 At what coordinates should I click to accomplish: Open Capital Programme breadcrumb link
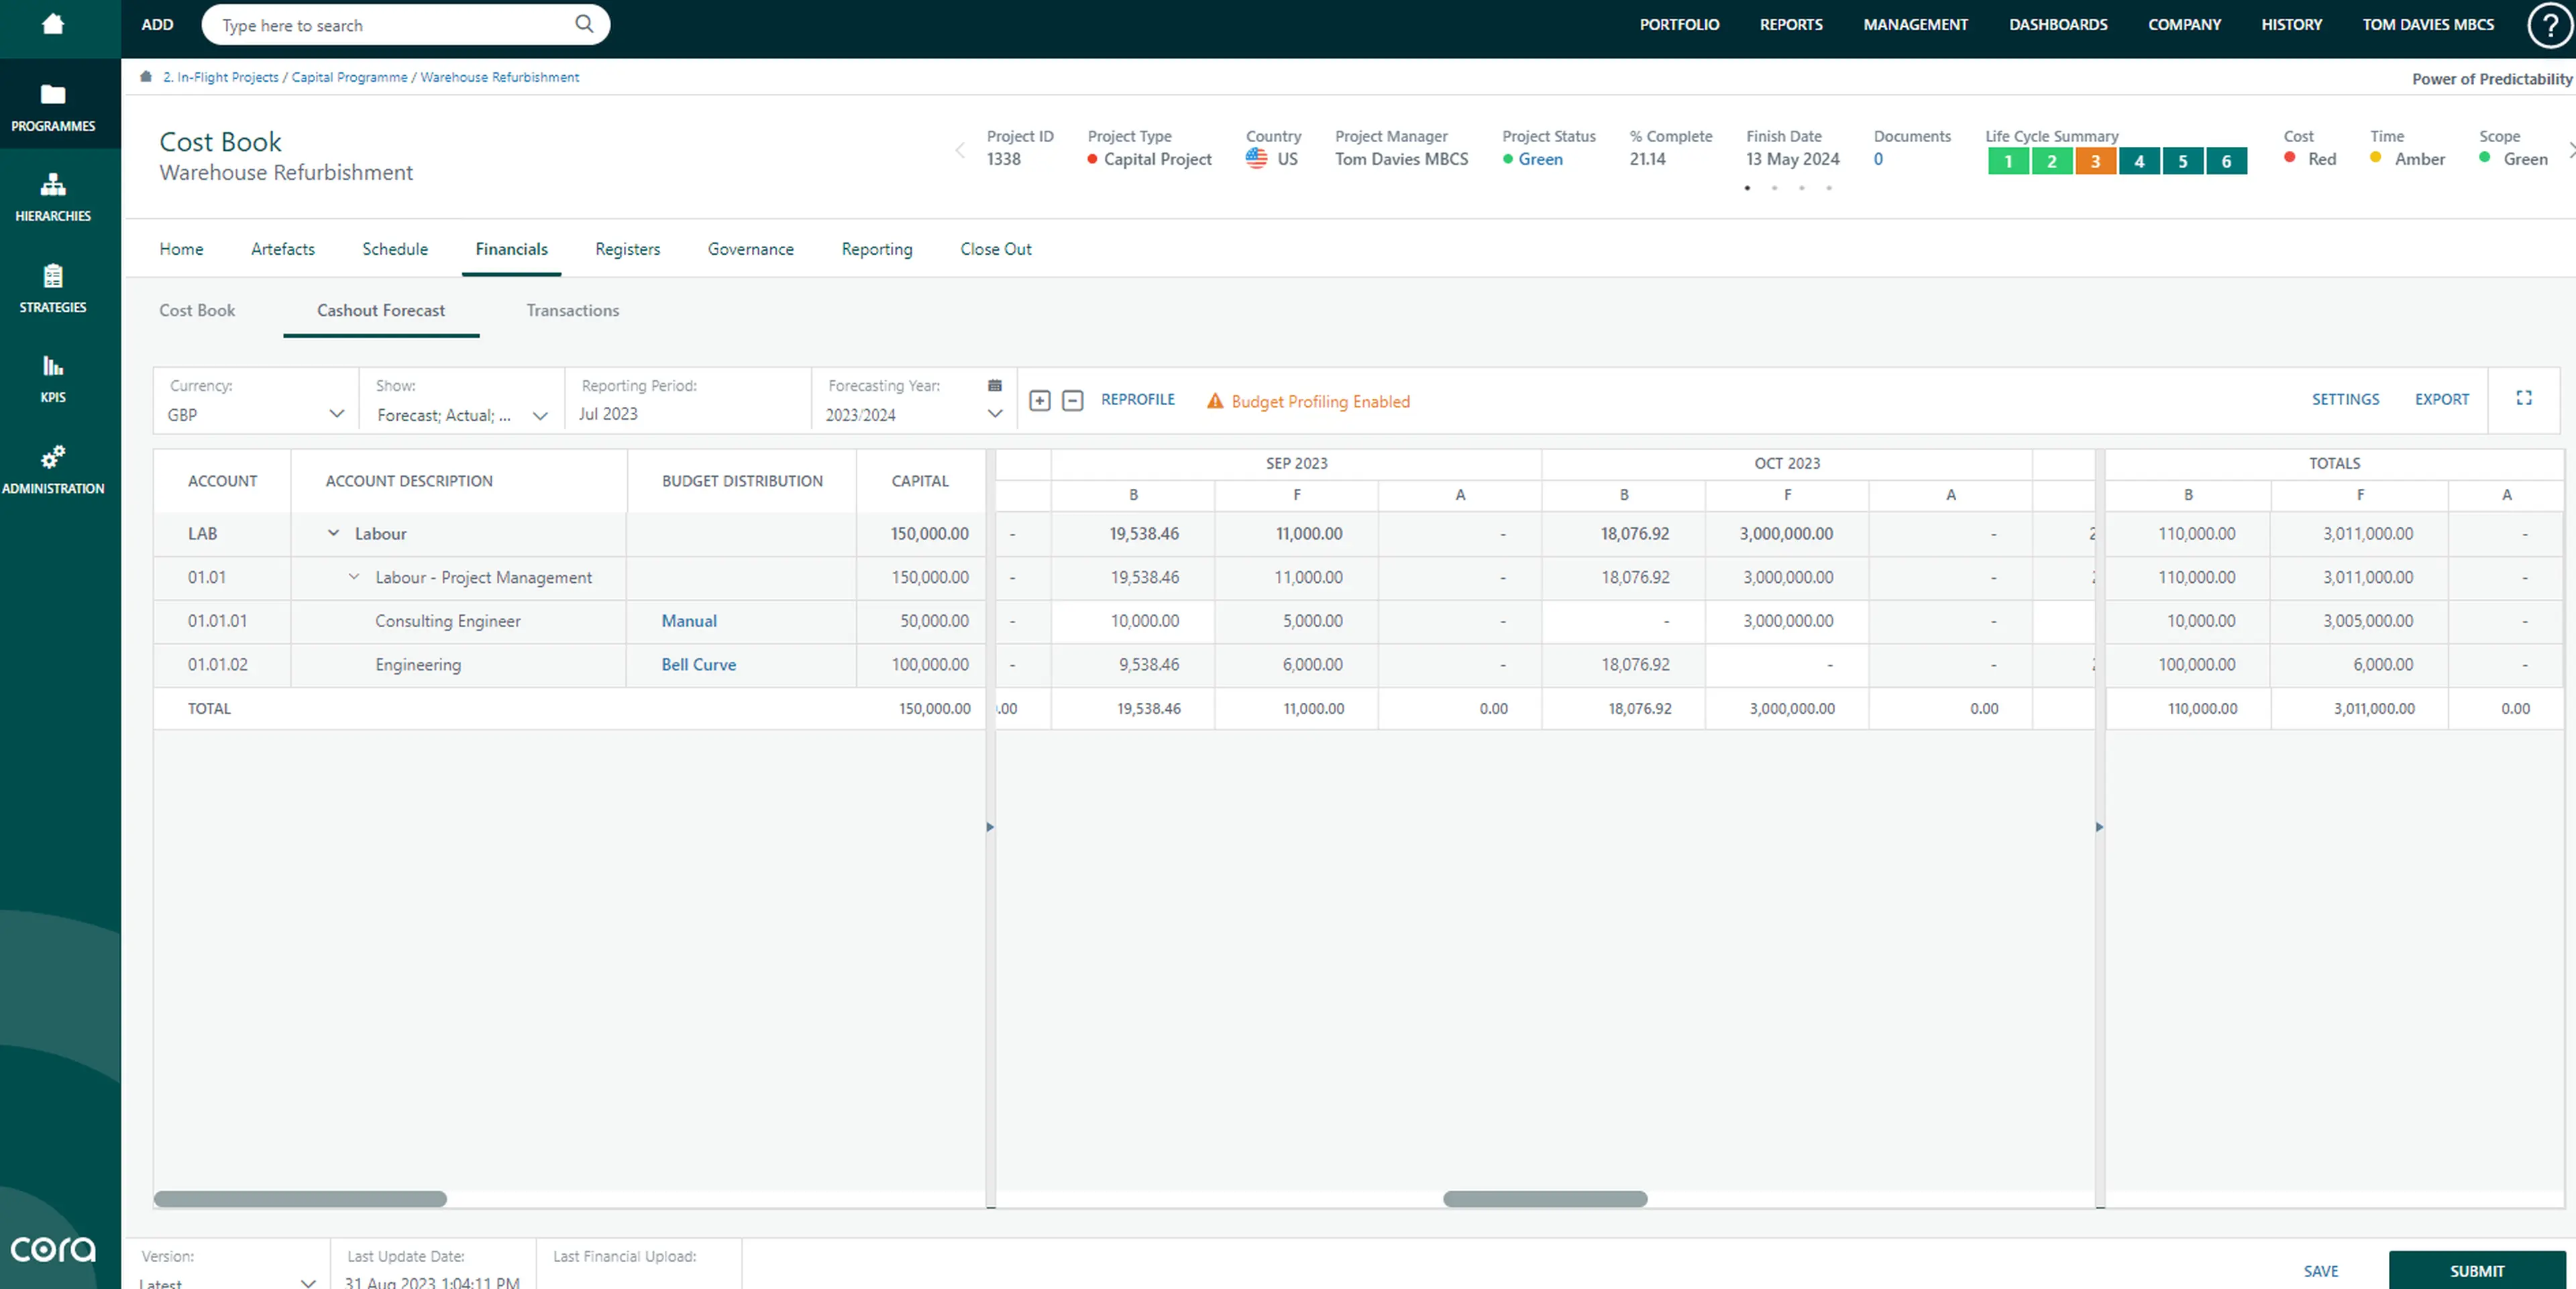(349, 77)
